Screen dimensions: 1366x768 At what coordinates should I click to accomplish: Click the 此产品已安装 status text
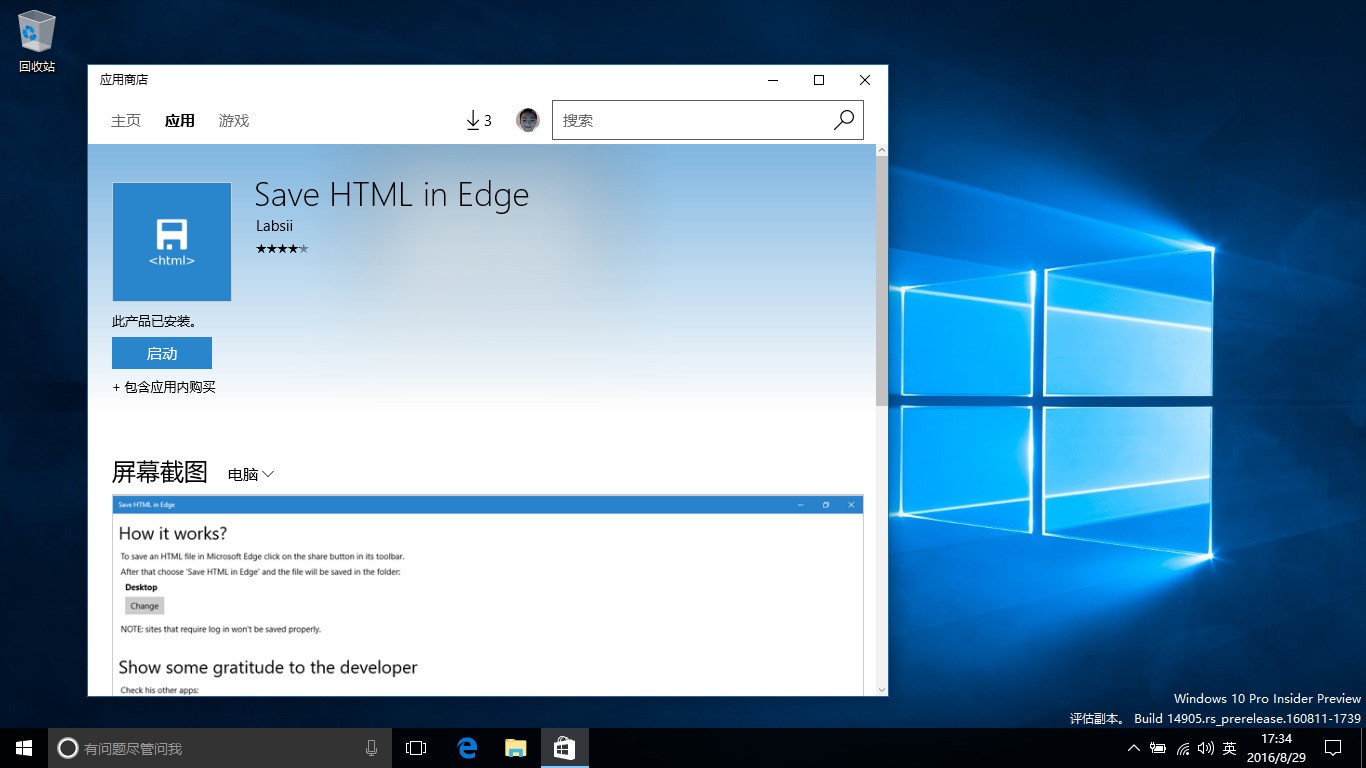point(155,321)
